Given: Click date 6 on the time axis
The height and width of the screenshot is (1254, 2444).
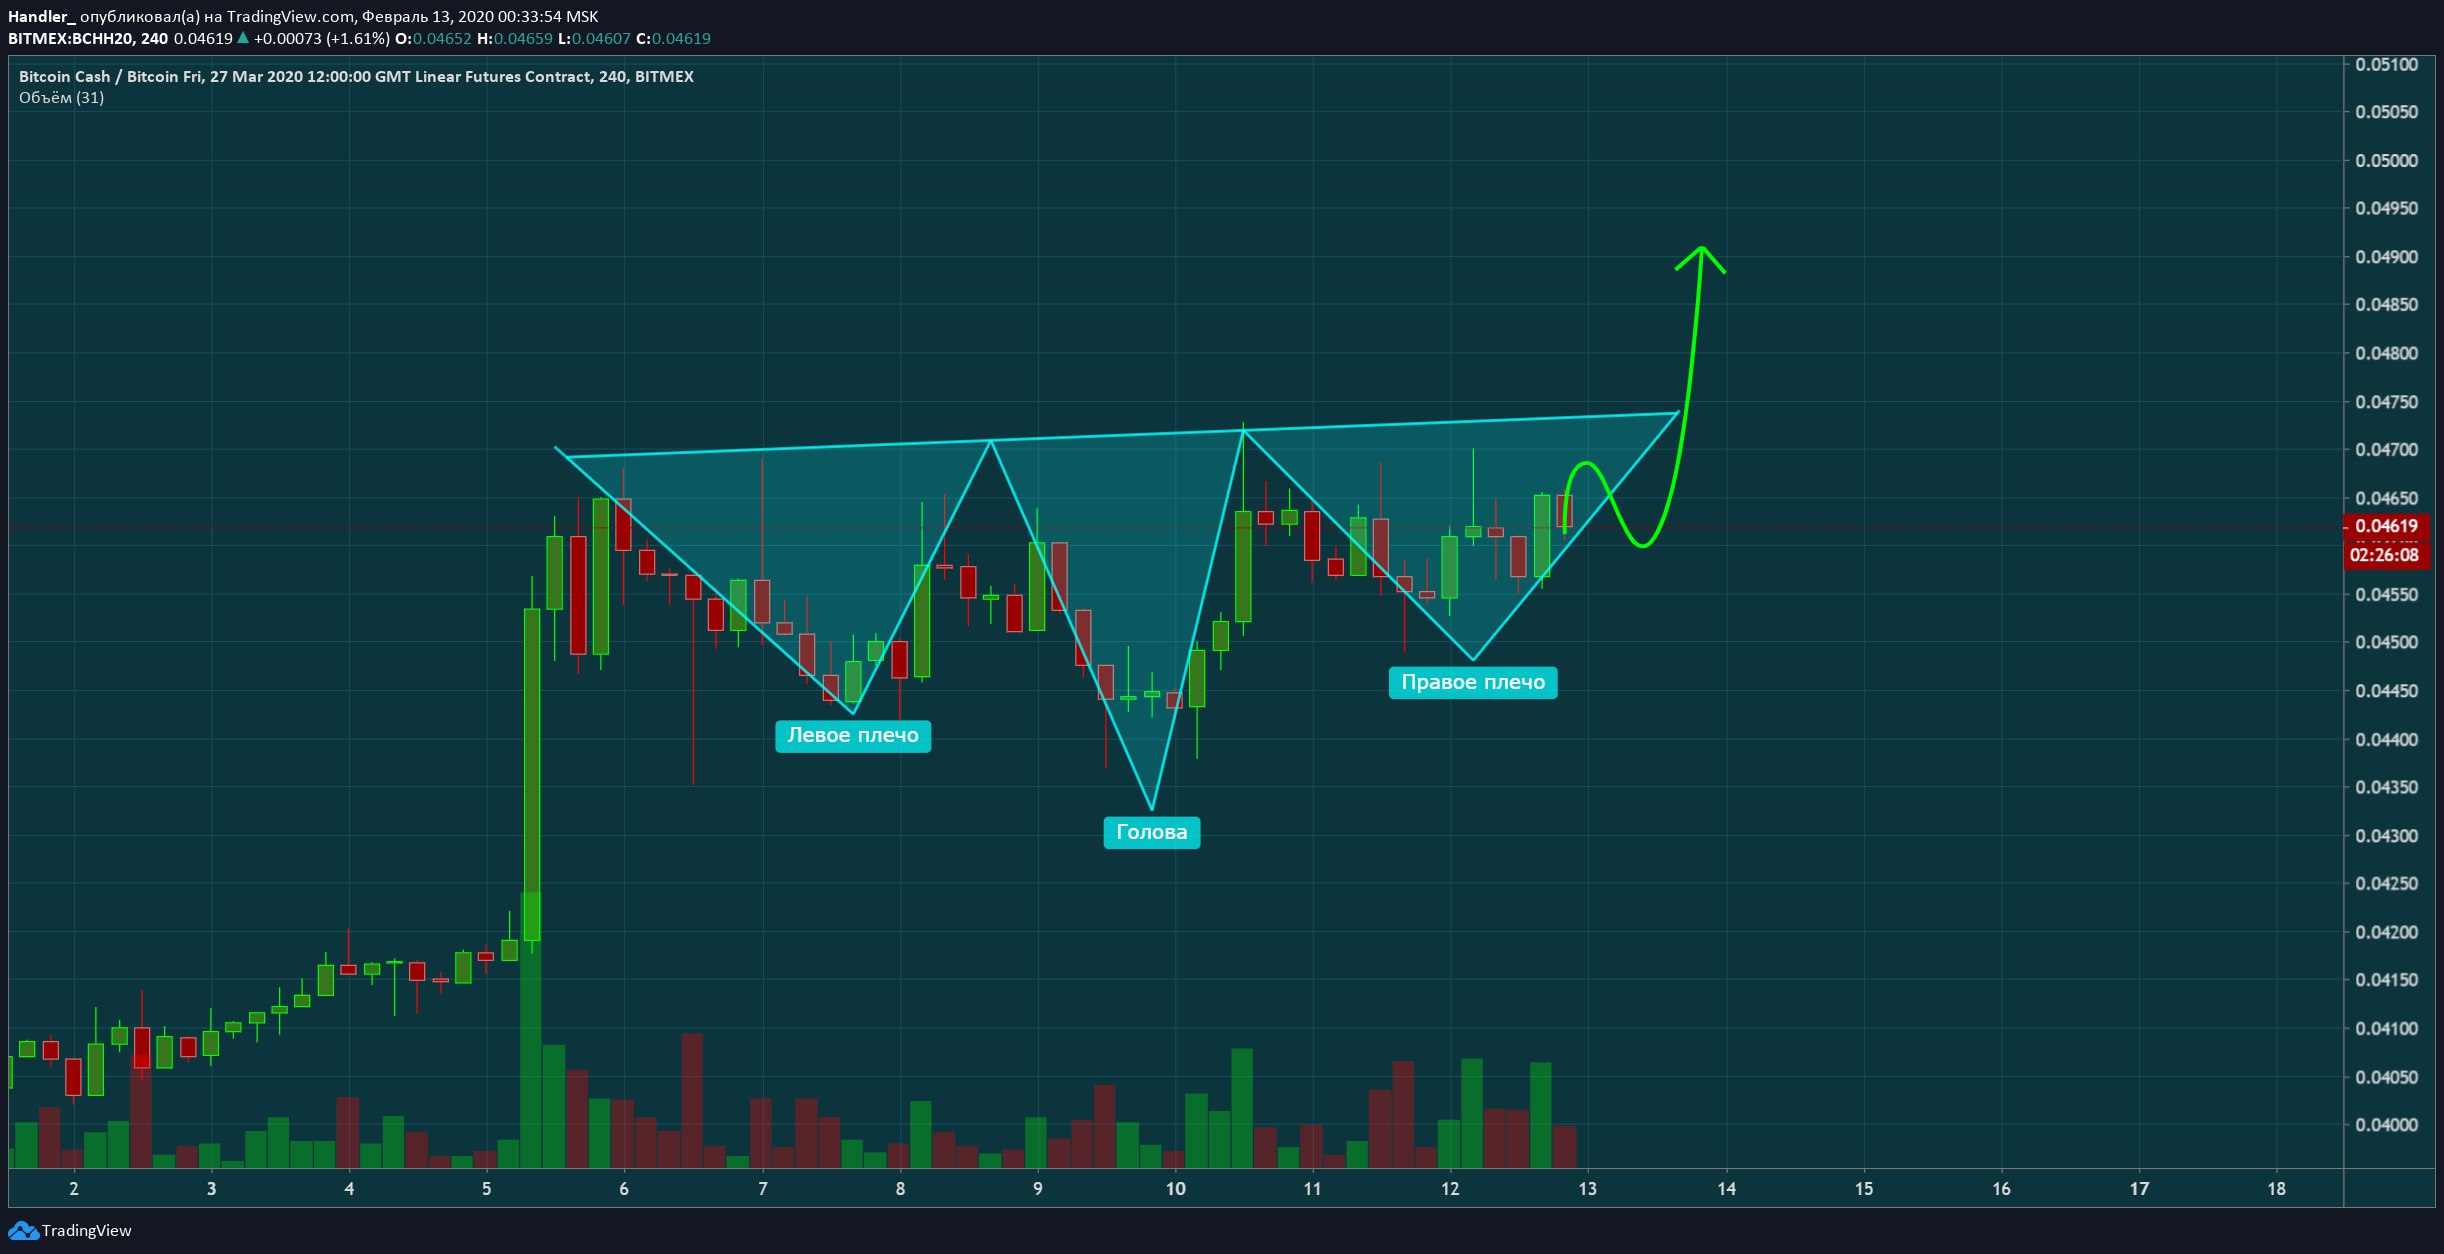Looking at the screenshot, I should click(x=624, y=1188).
